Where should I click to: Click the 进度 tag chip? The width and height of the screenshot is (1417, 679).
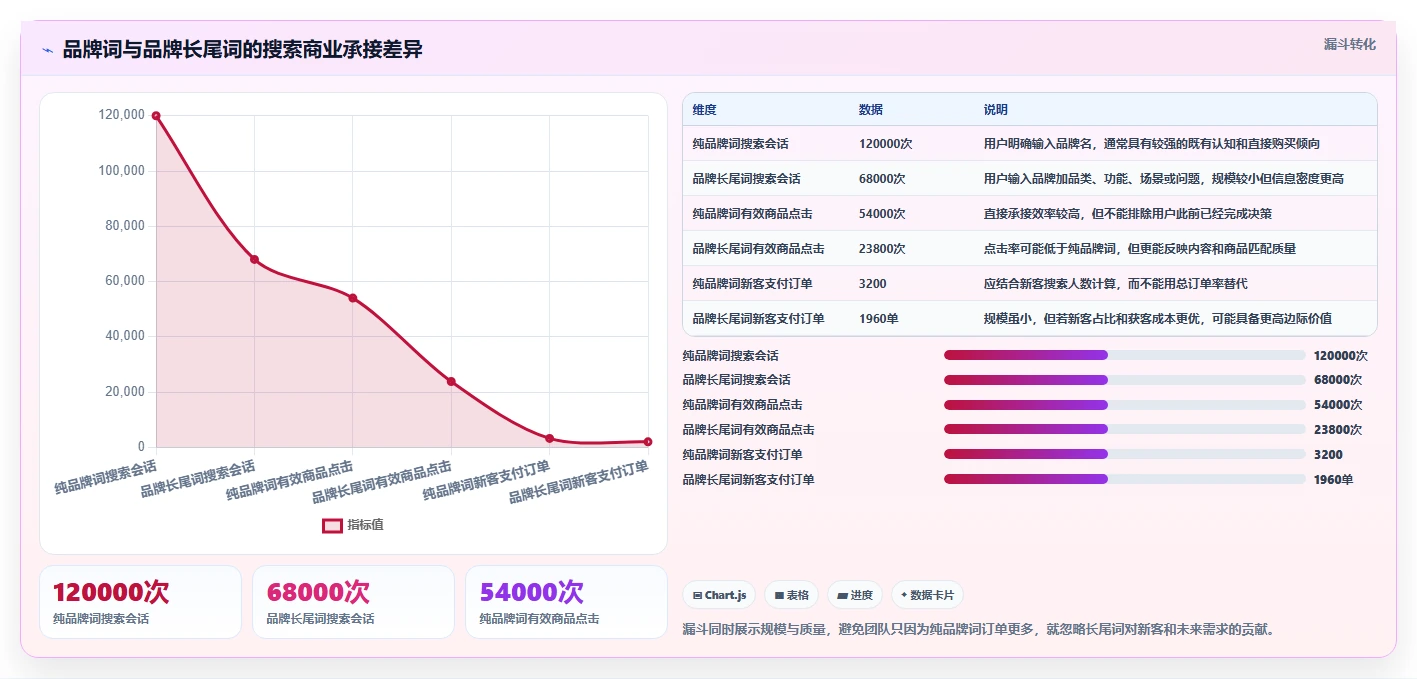point(855,595)
